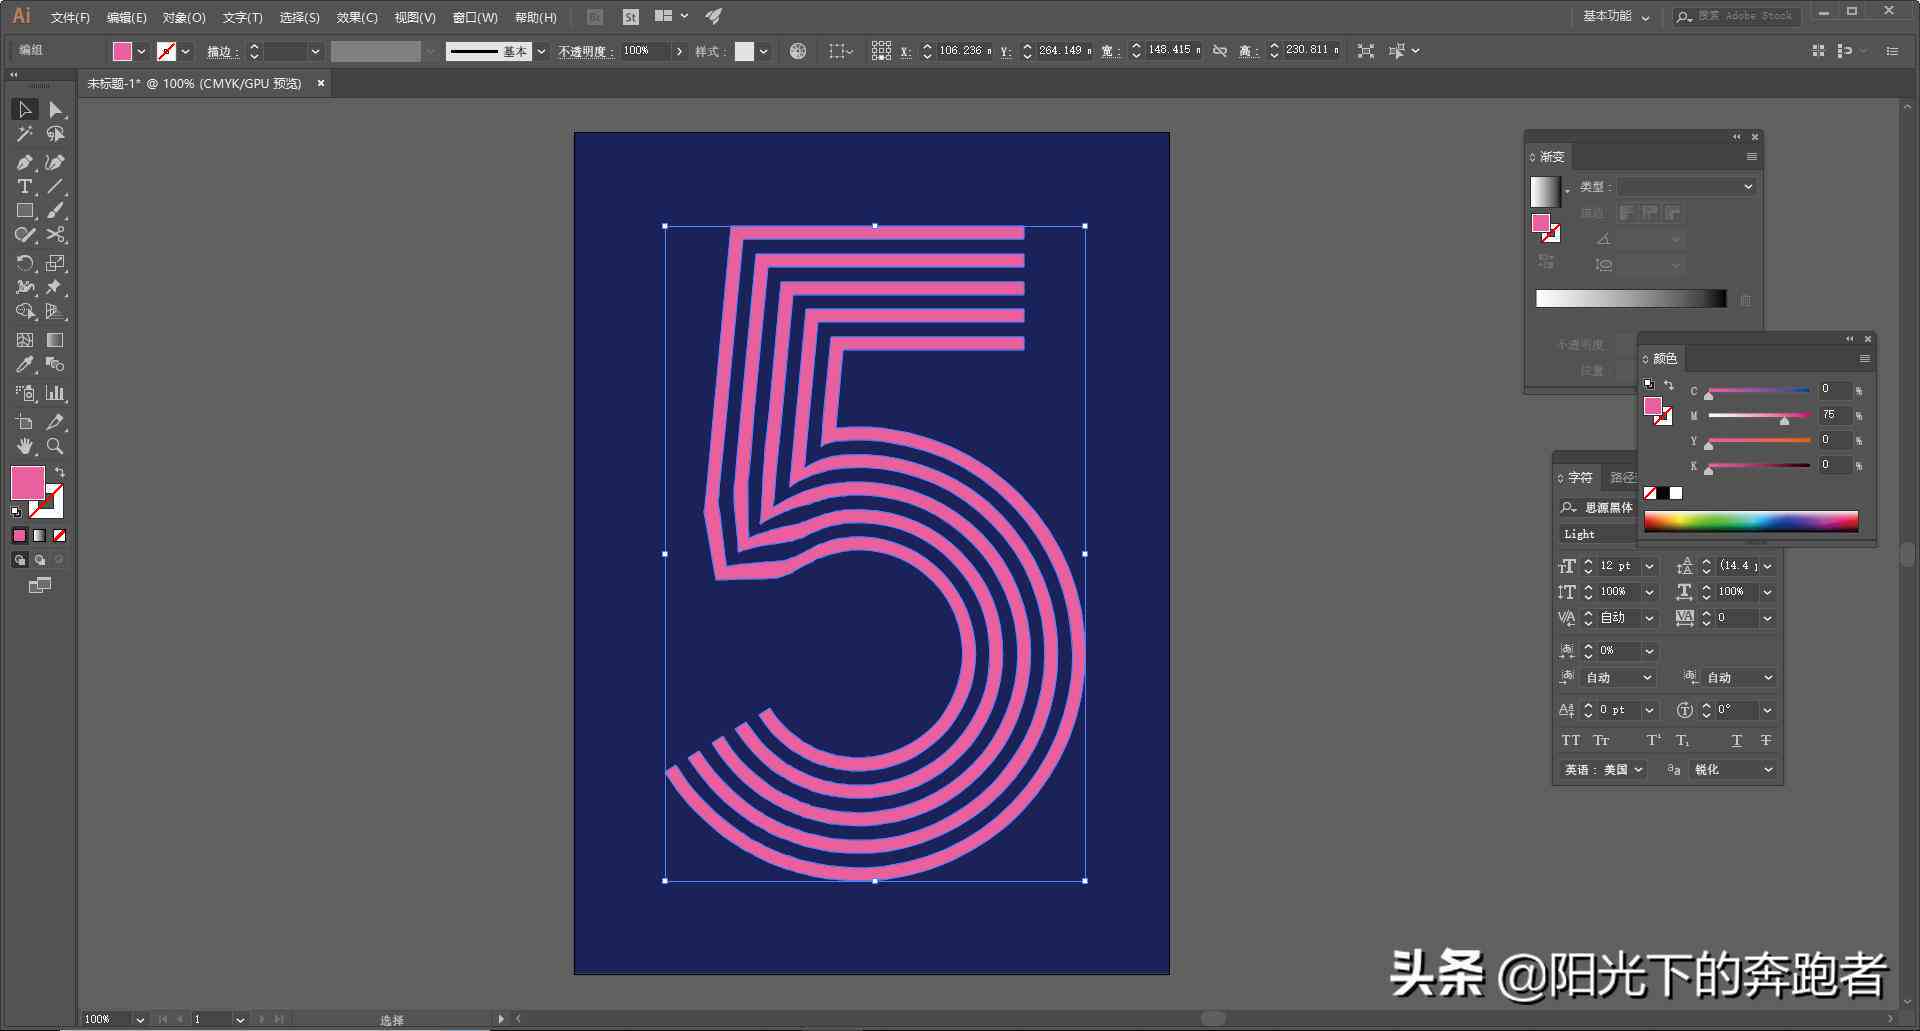
Task: Select the Direct Selection tool
Action: click(56, 109)
